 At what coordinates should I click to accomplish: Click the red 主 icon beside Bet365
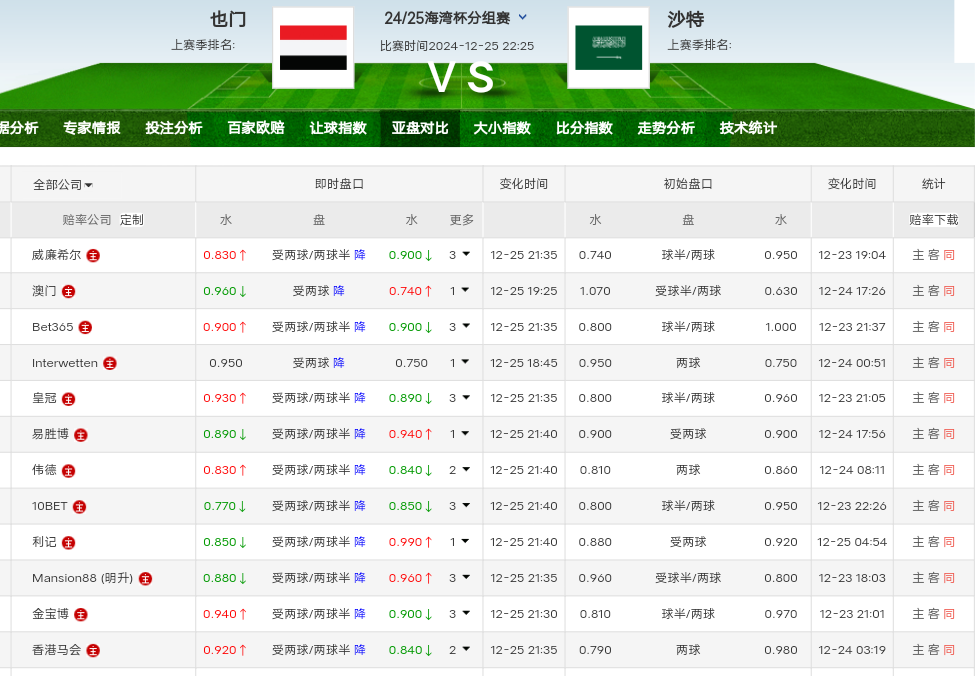[x=85, y=327]
